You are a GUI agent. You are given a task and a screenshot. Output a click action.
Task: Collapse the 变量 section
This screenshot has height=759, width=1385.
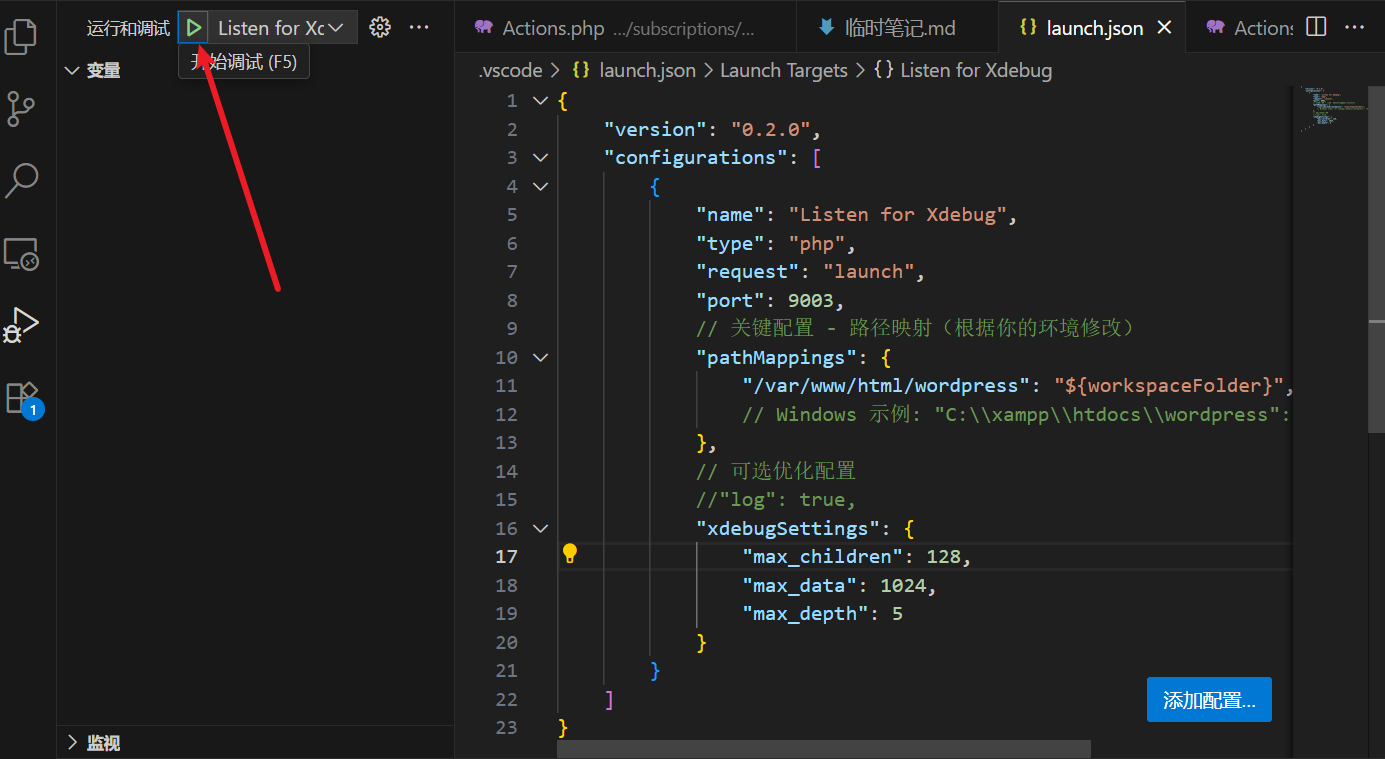71,70
